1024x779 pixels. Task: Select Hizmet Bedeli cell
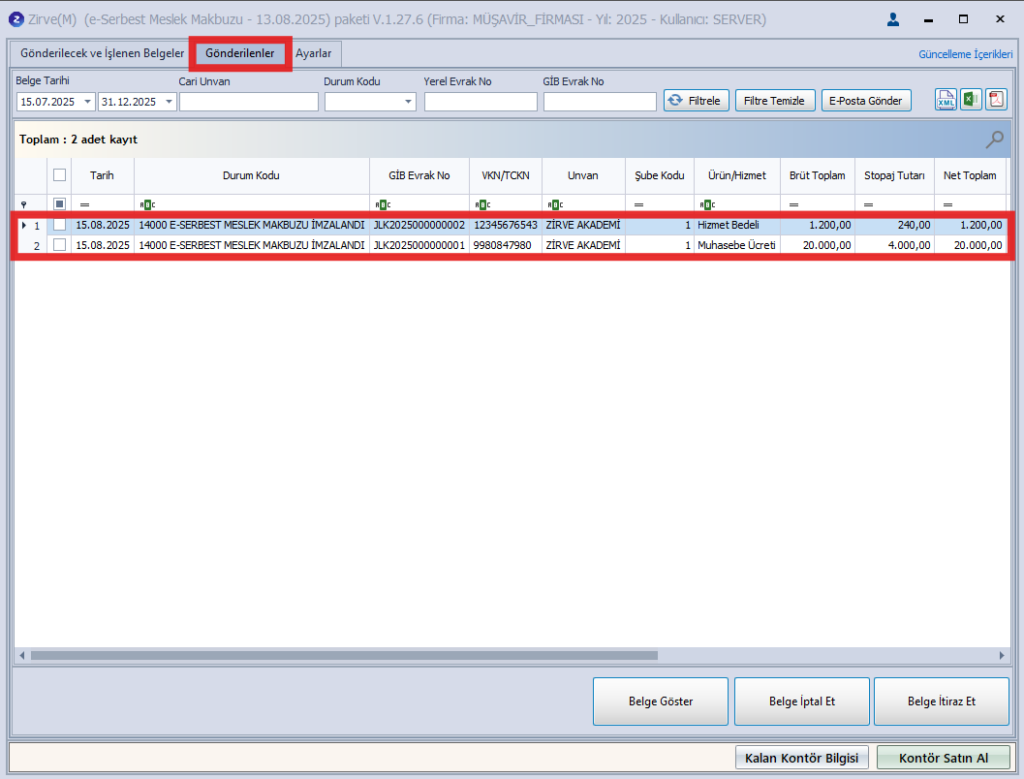point(737,225)
